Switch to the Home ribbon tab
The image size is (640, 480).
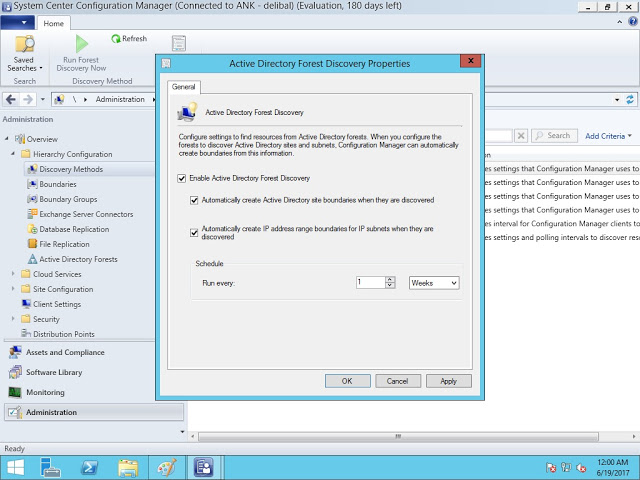(x=54, y=23)
